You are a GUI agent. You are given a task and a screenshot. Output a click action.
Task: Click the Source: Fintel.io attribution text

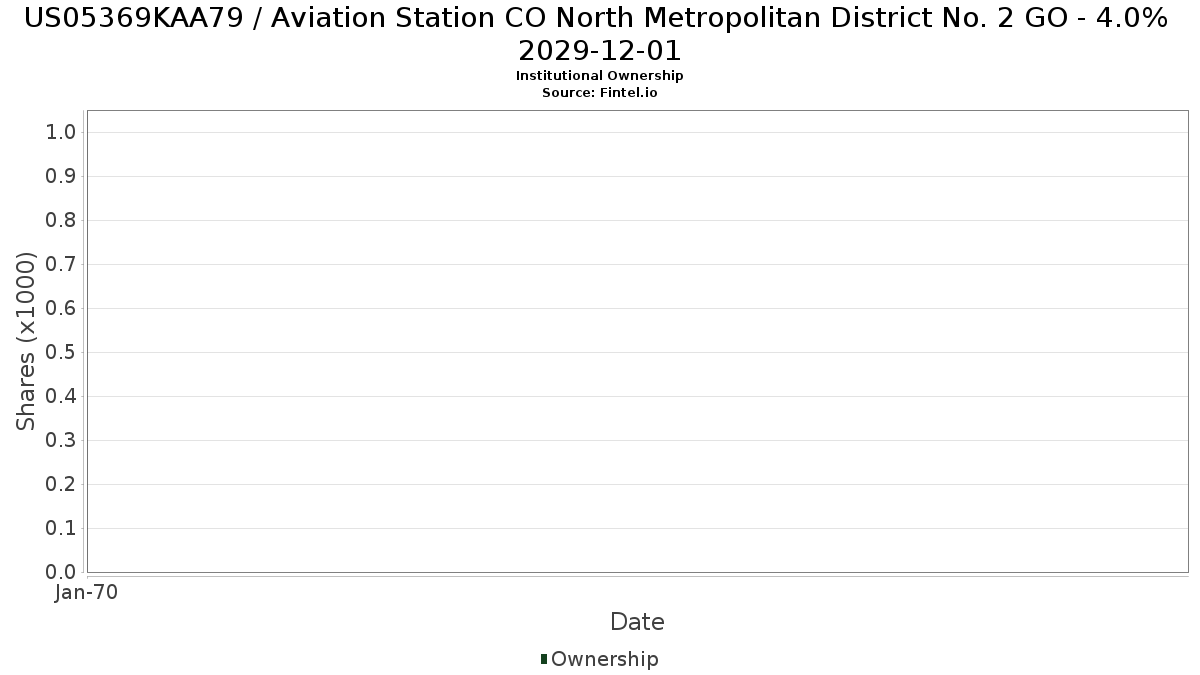click(599, 92)
